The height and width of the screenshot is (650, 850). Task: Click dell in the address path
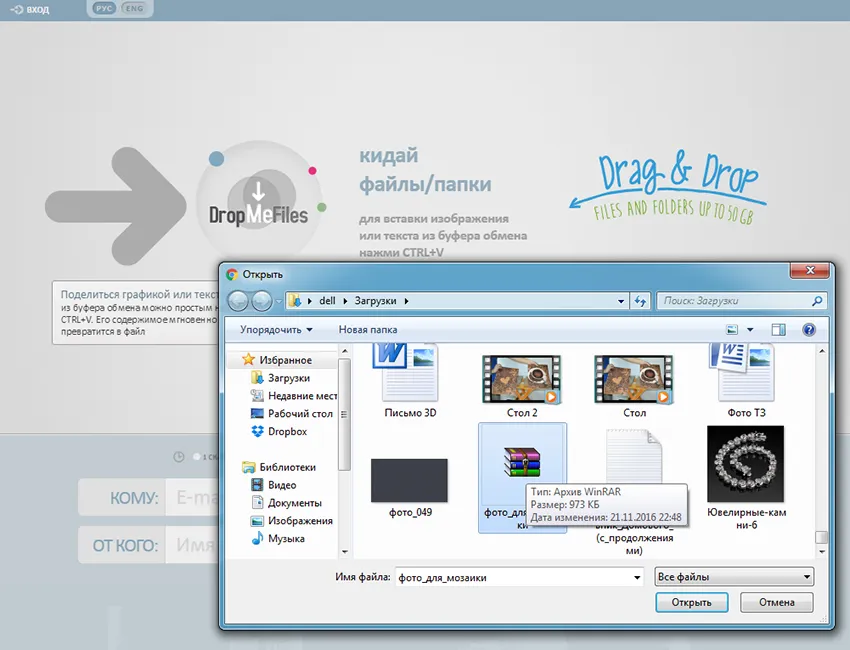327,301
